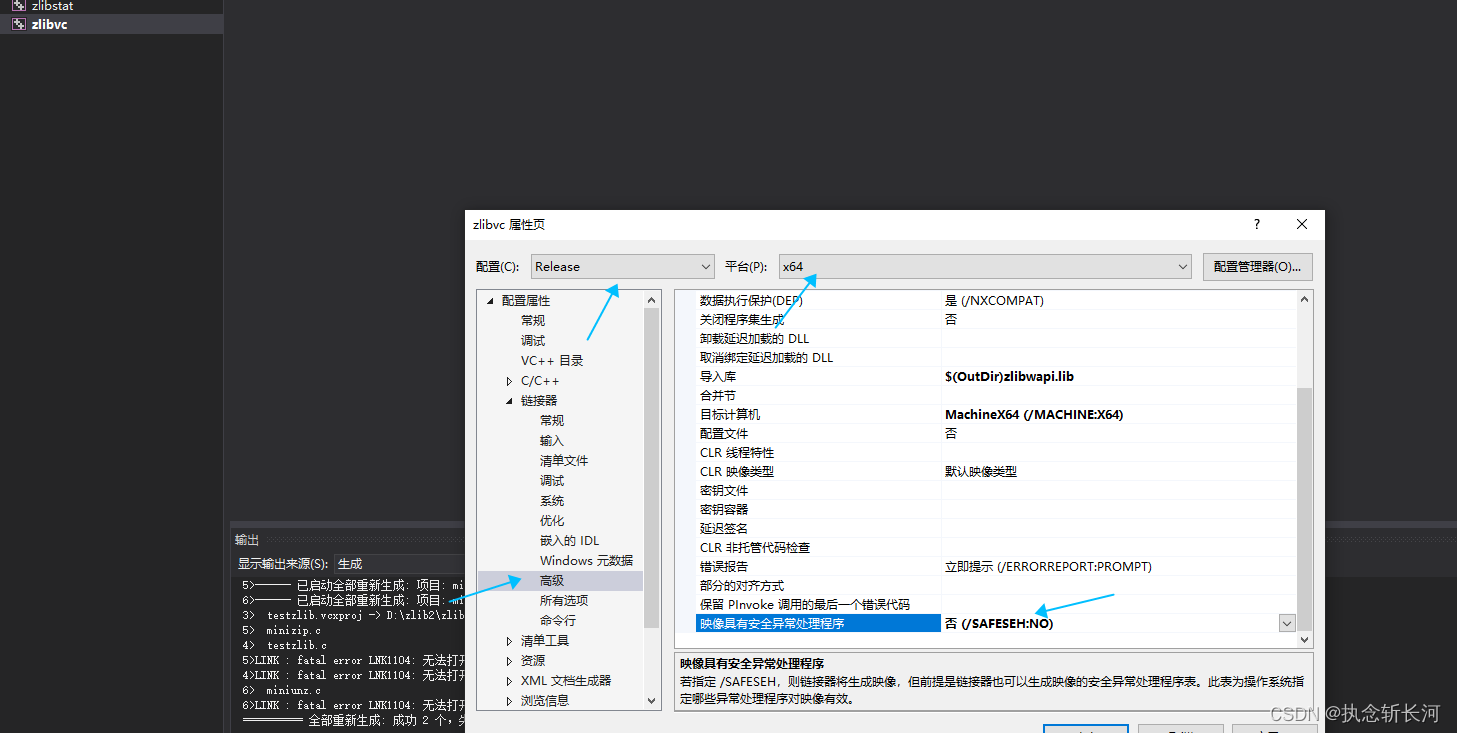Select 输入 under 链接器
The width and height of the screenshot is (1457, 733).
click(552, 441)
